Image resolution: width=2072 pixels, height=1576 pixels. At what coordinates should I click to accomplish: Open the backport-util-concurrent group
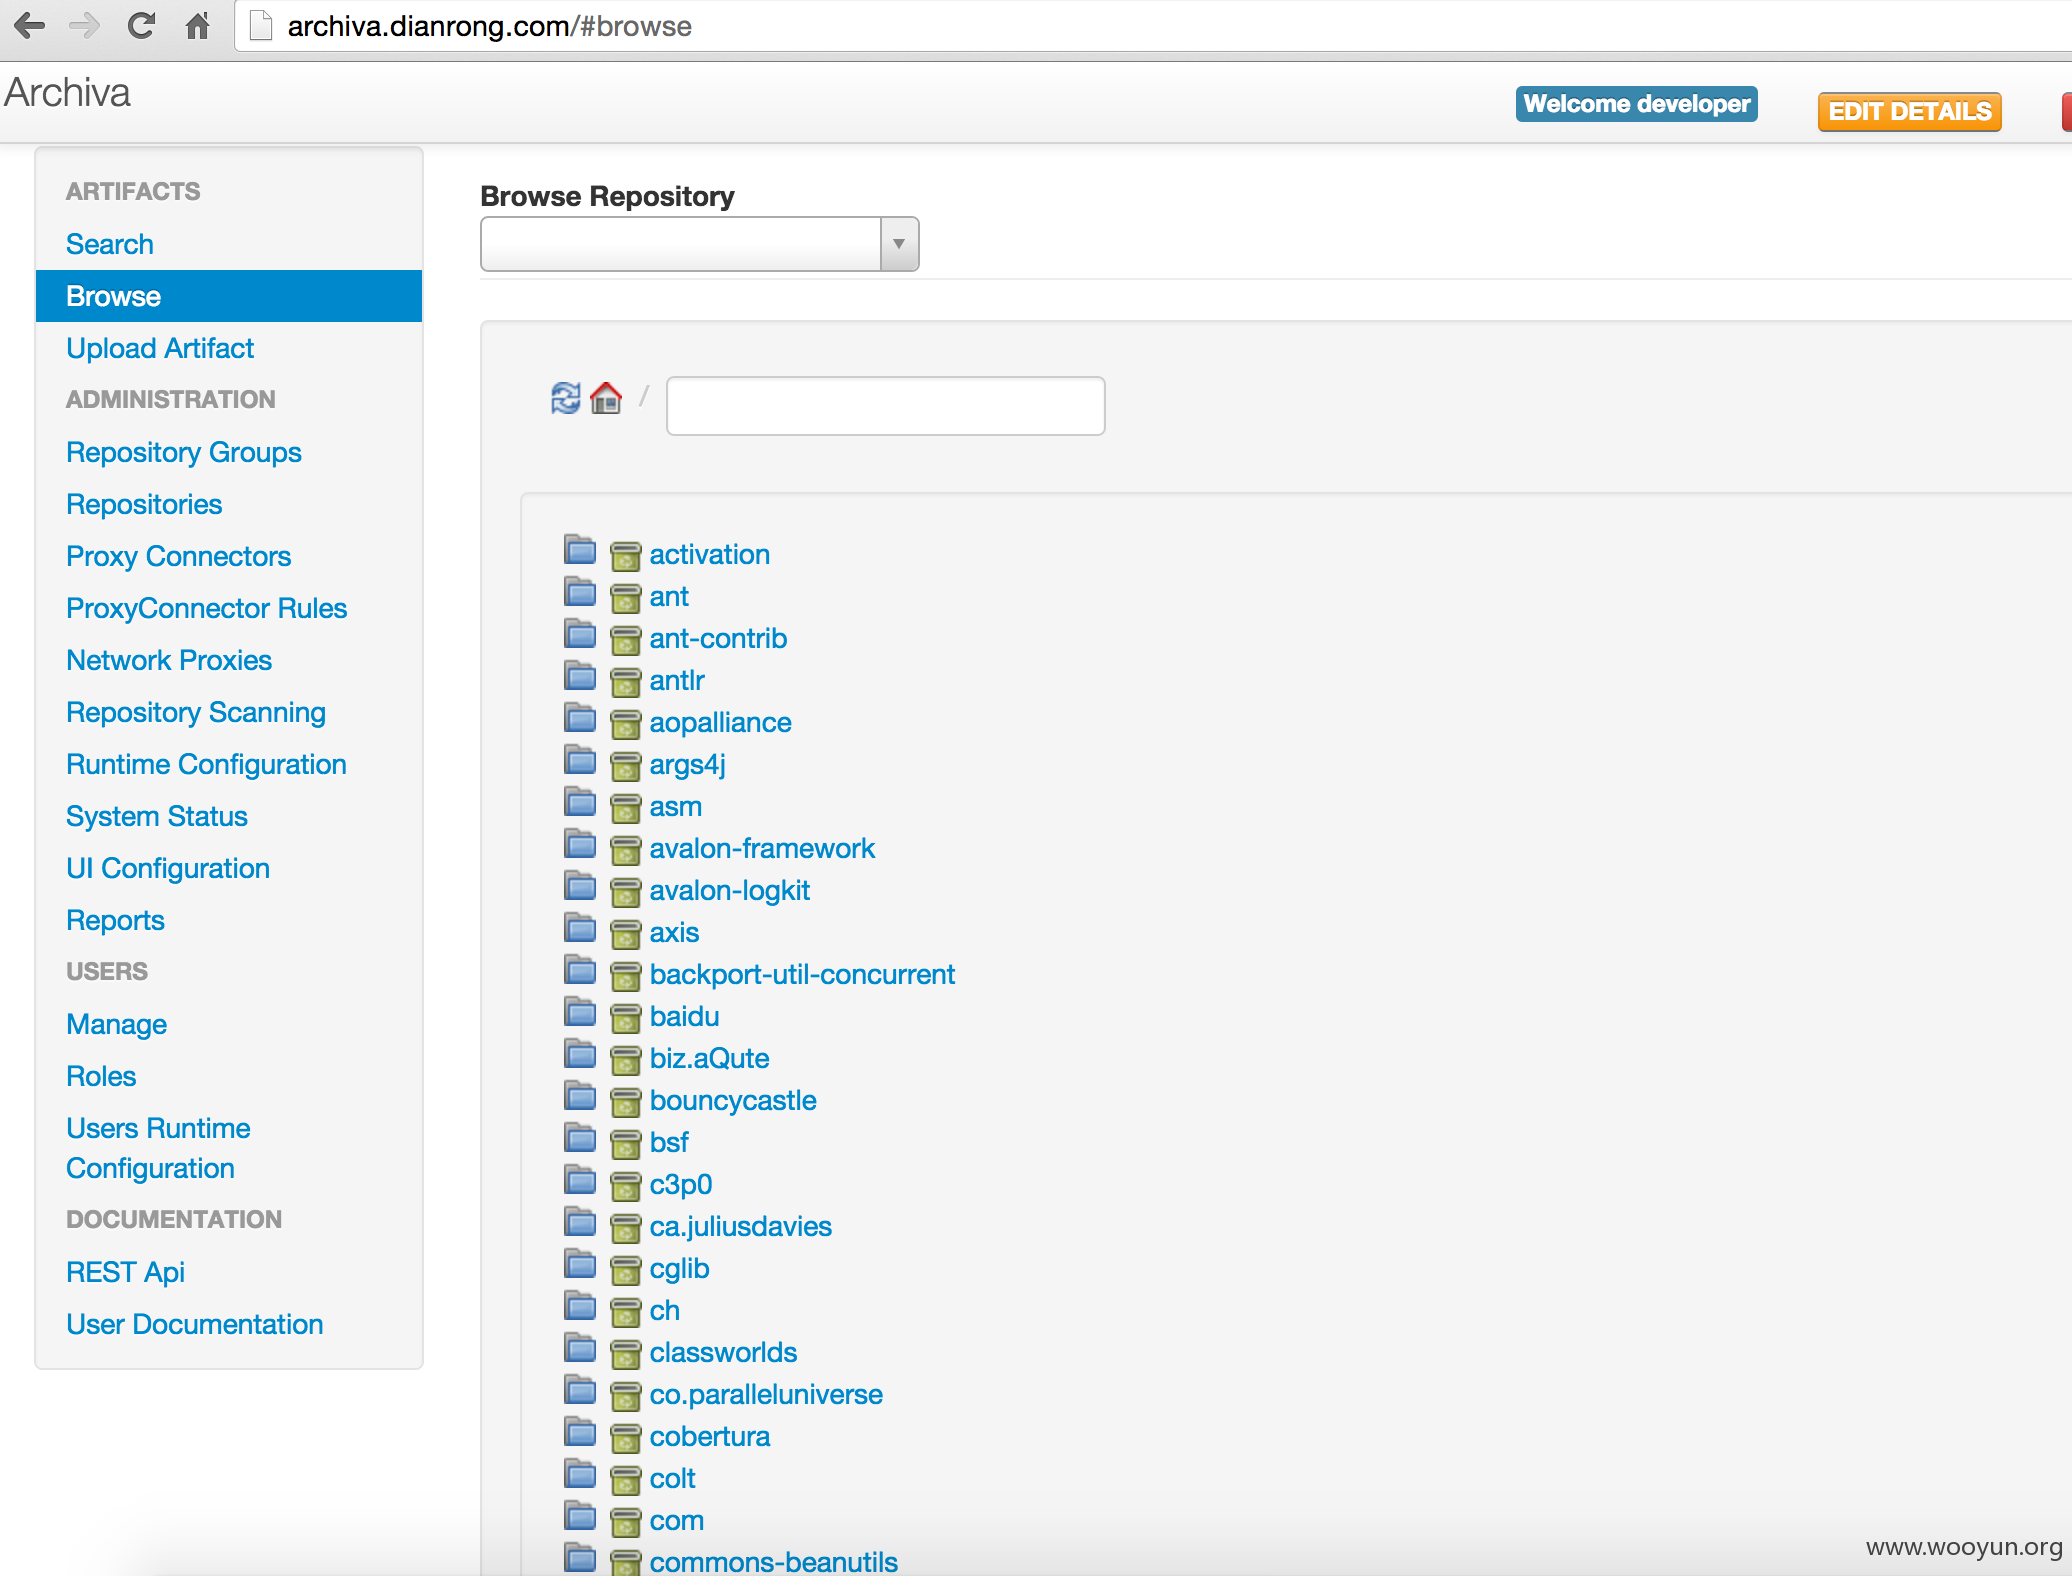802,974
